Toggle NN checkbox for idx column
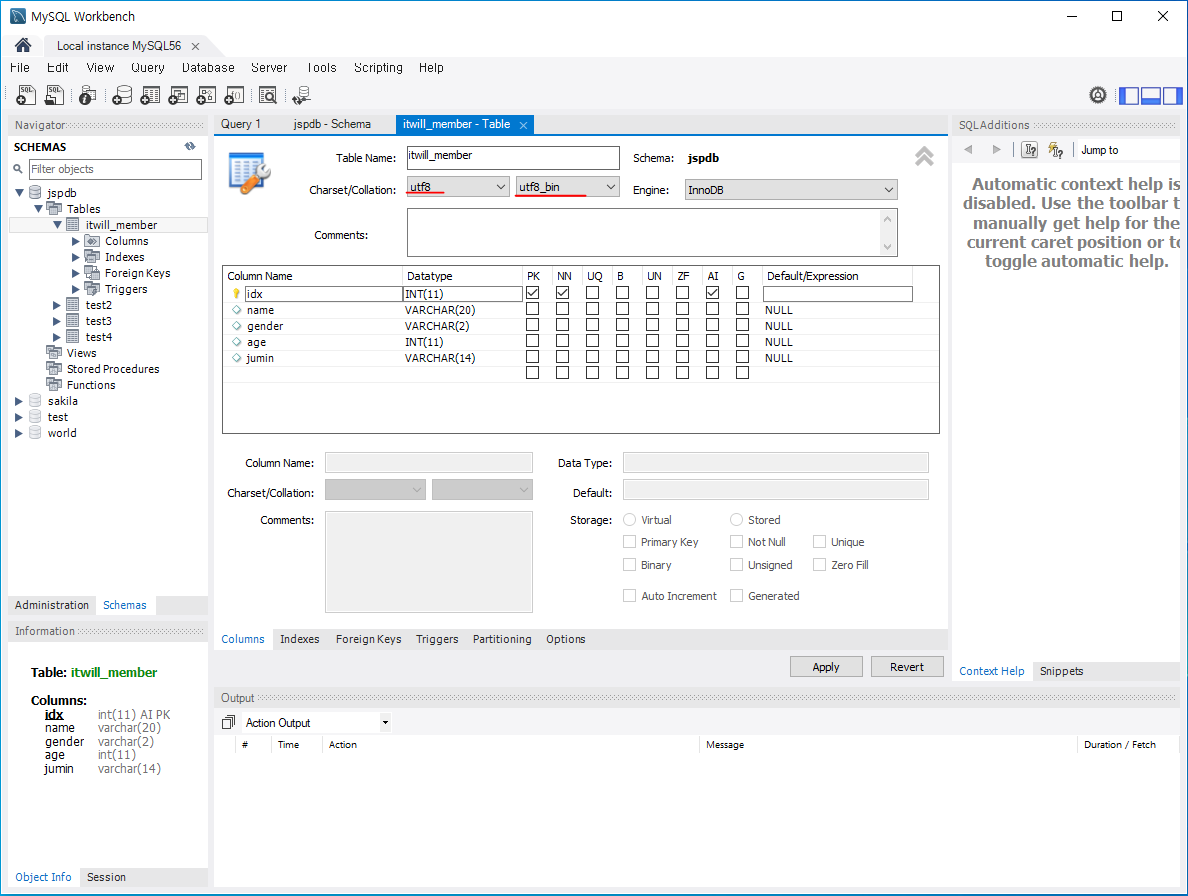Viewport: 1188px width, 896px height. tap(562, 292)
